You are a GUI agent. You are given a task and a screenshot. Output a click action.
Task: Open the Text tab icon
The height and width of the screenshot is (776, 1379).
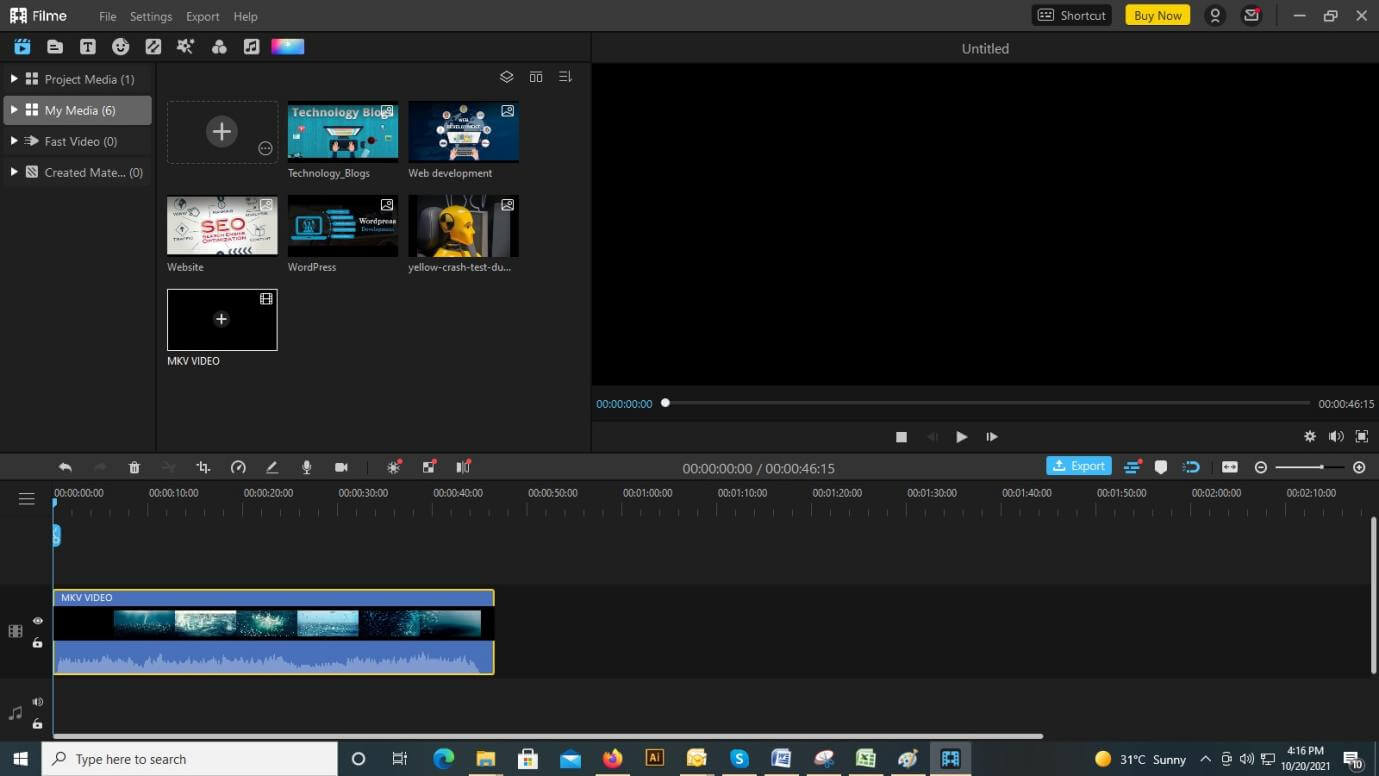pos(88,46)
